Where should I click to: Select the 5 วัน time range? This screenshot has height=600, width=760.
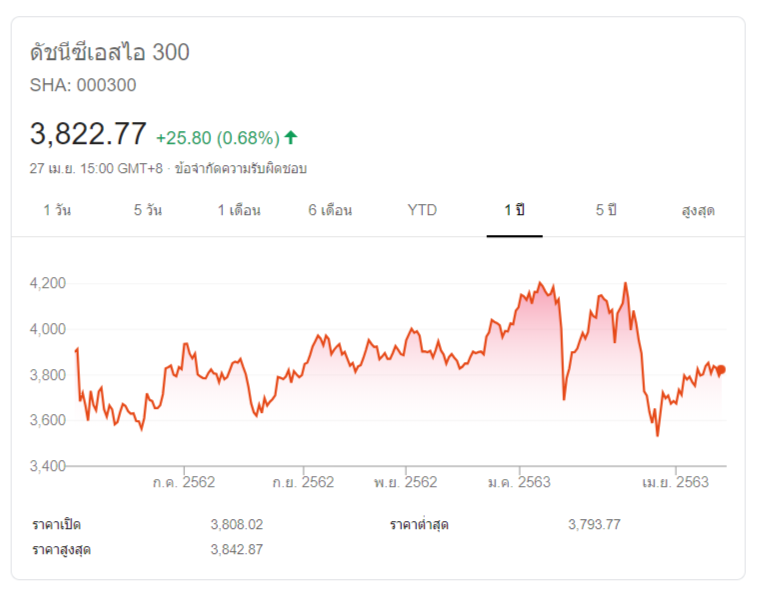point(148,210)
